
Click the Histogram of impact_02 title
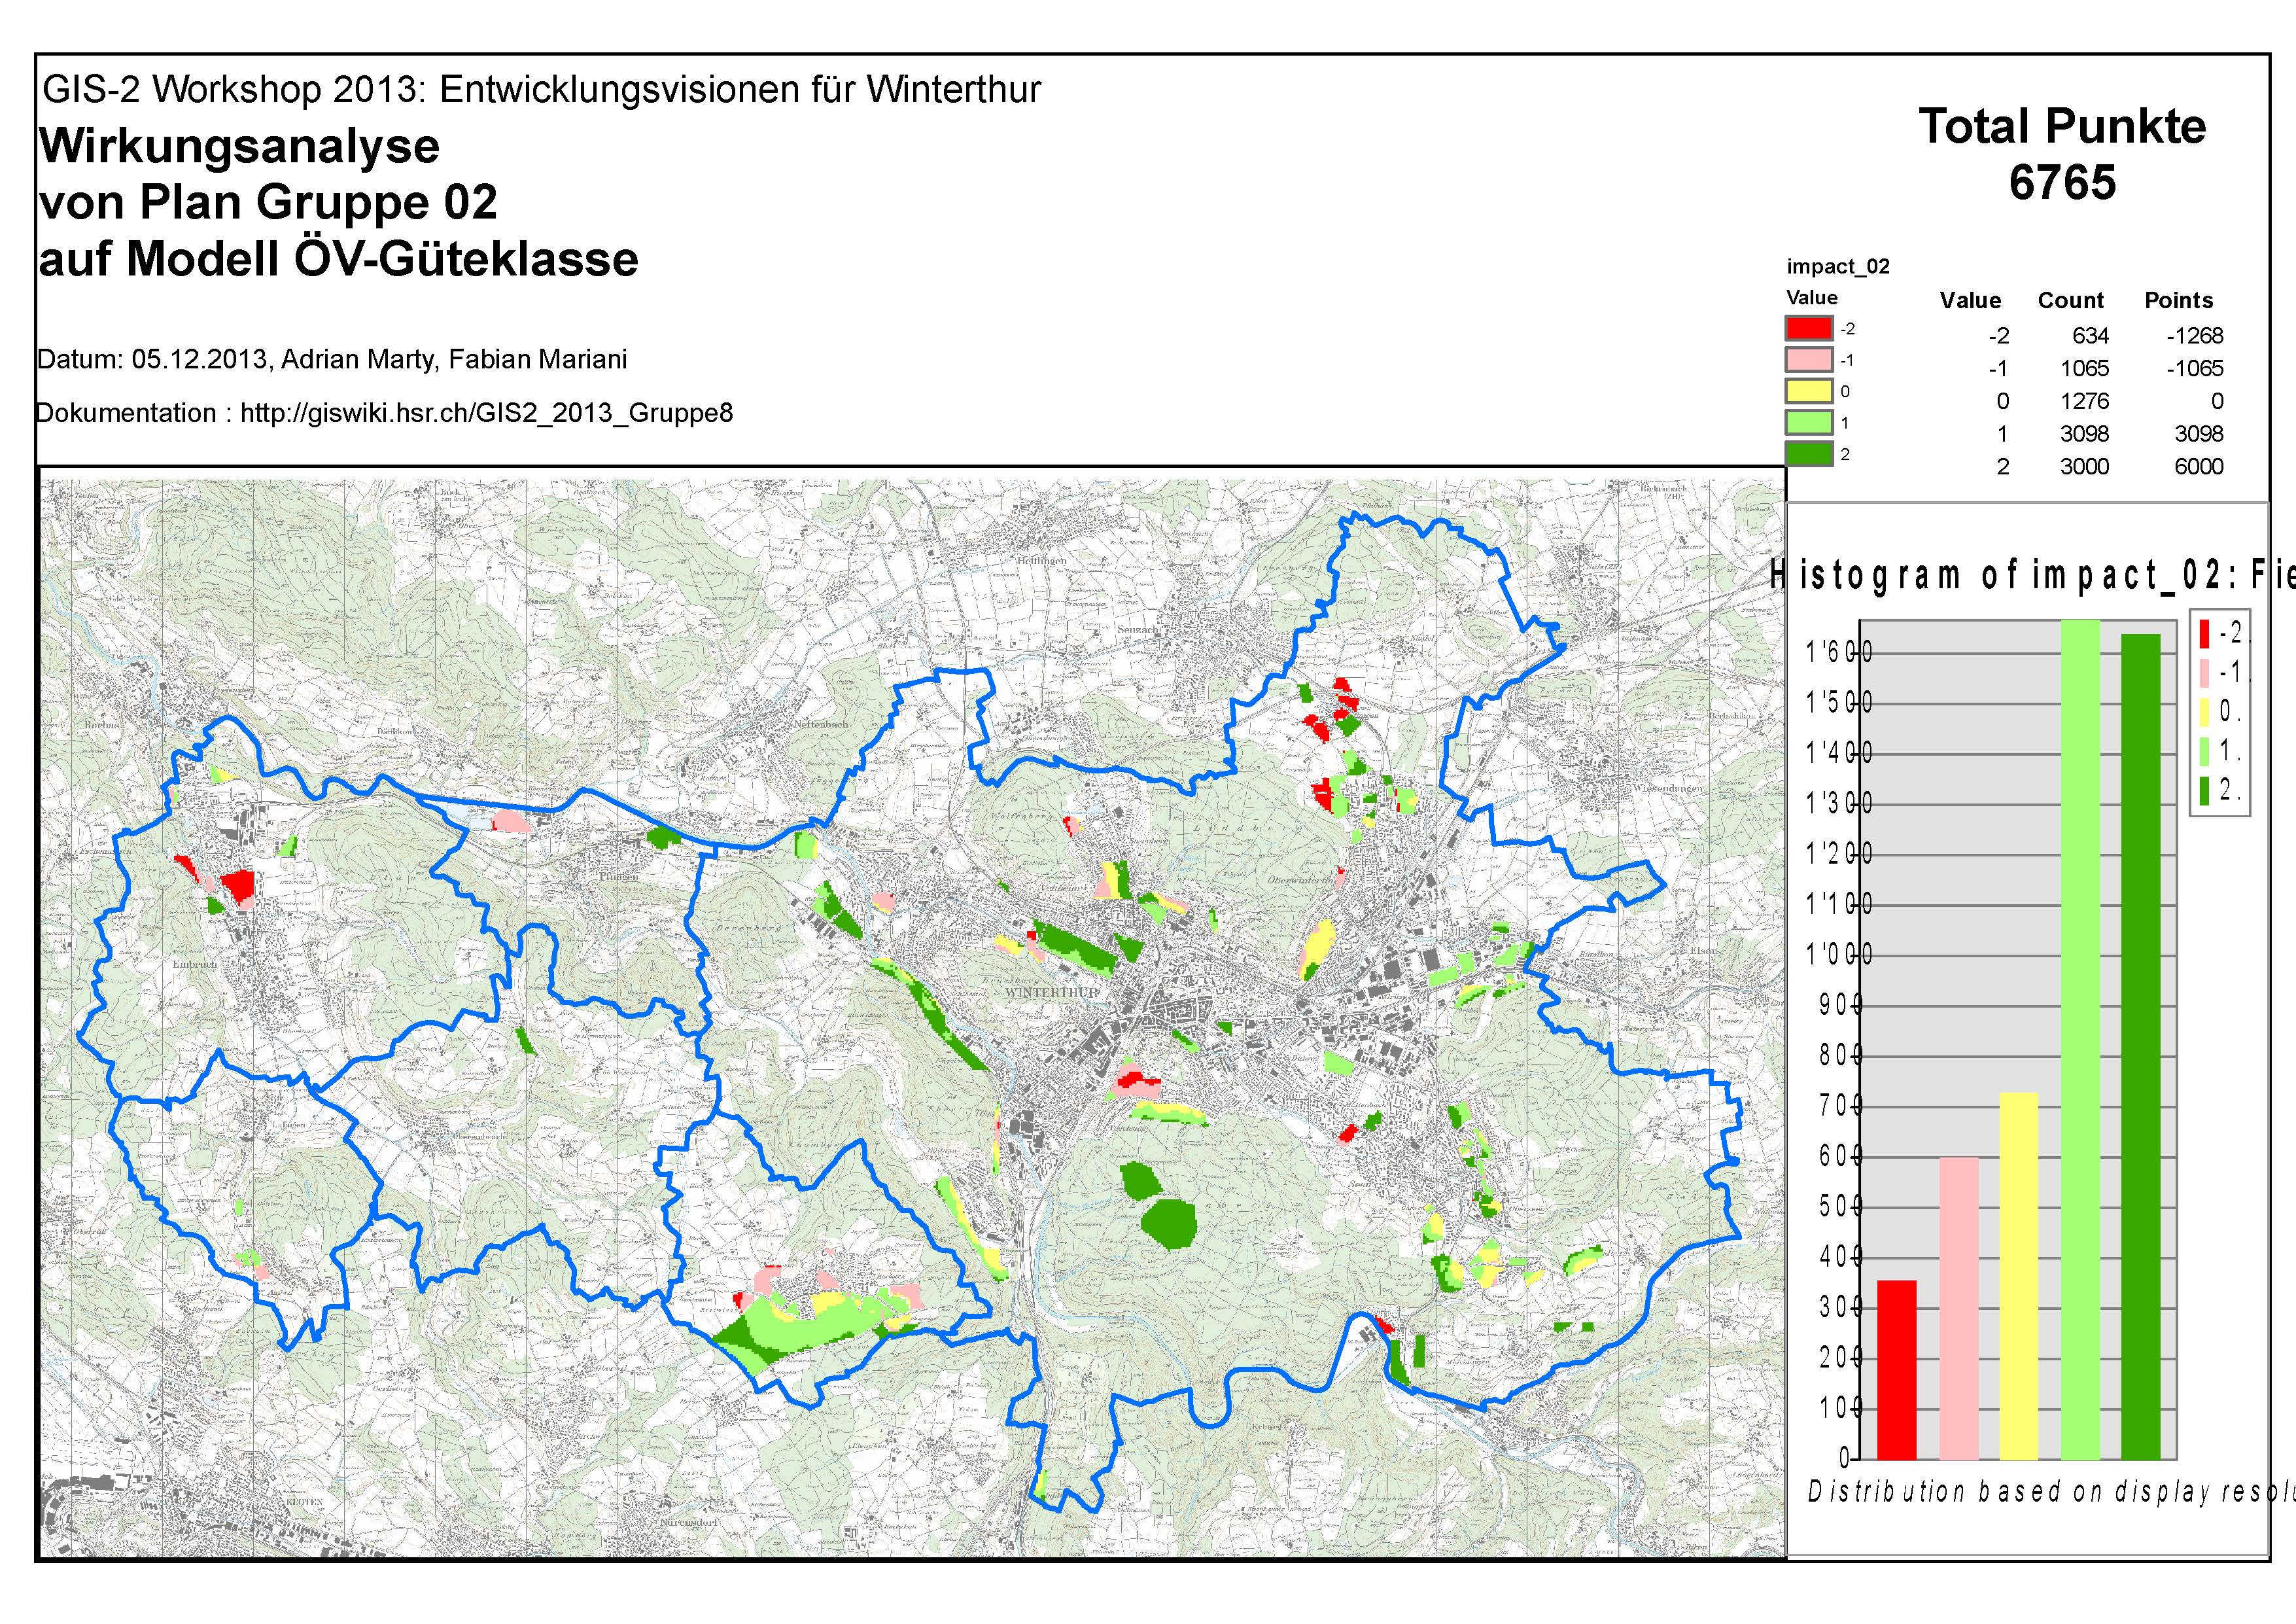point(2030,575)
